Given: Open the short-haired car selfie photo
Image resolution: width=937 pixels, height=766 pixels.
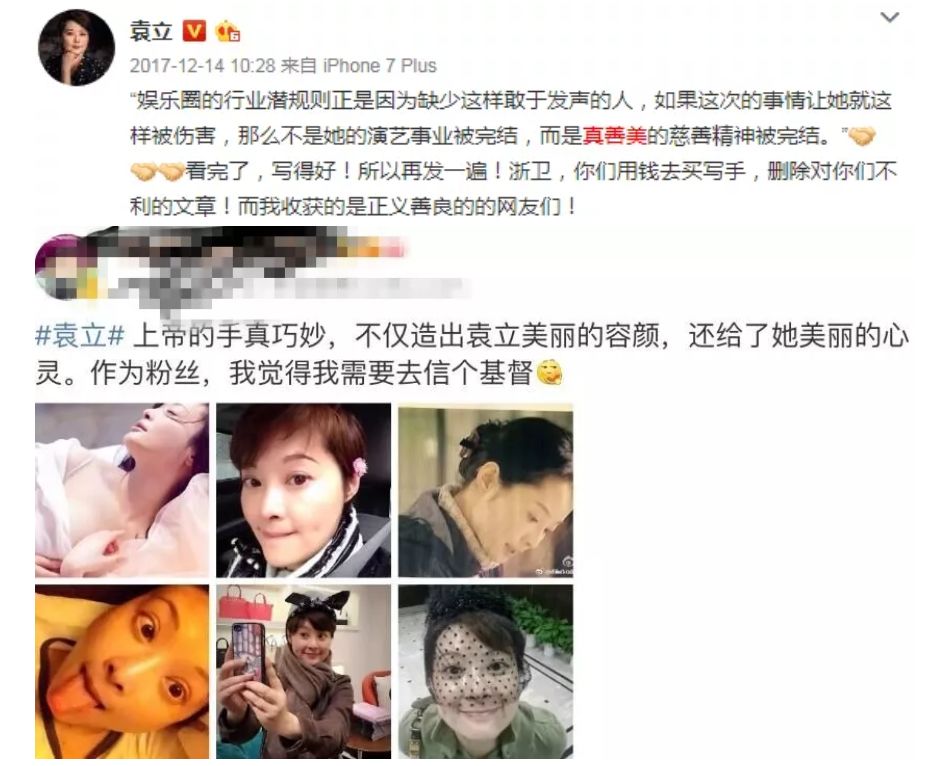Looking at the screenshot, I should click(x=304, y=489).
